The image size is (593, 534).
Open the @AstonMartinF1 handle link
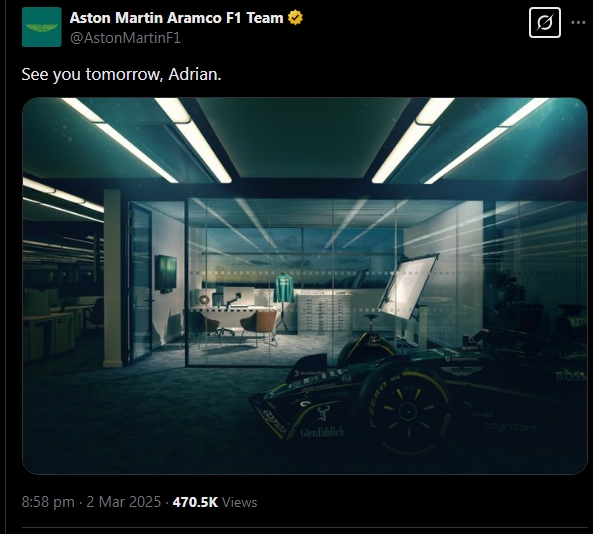coord(125,38)
